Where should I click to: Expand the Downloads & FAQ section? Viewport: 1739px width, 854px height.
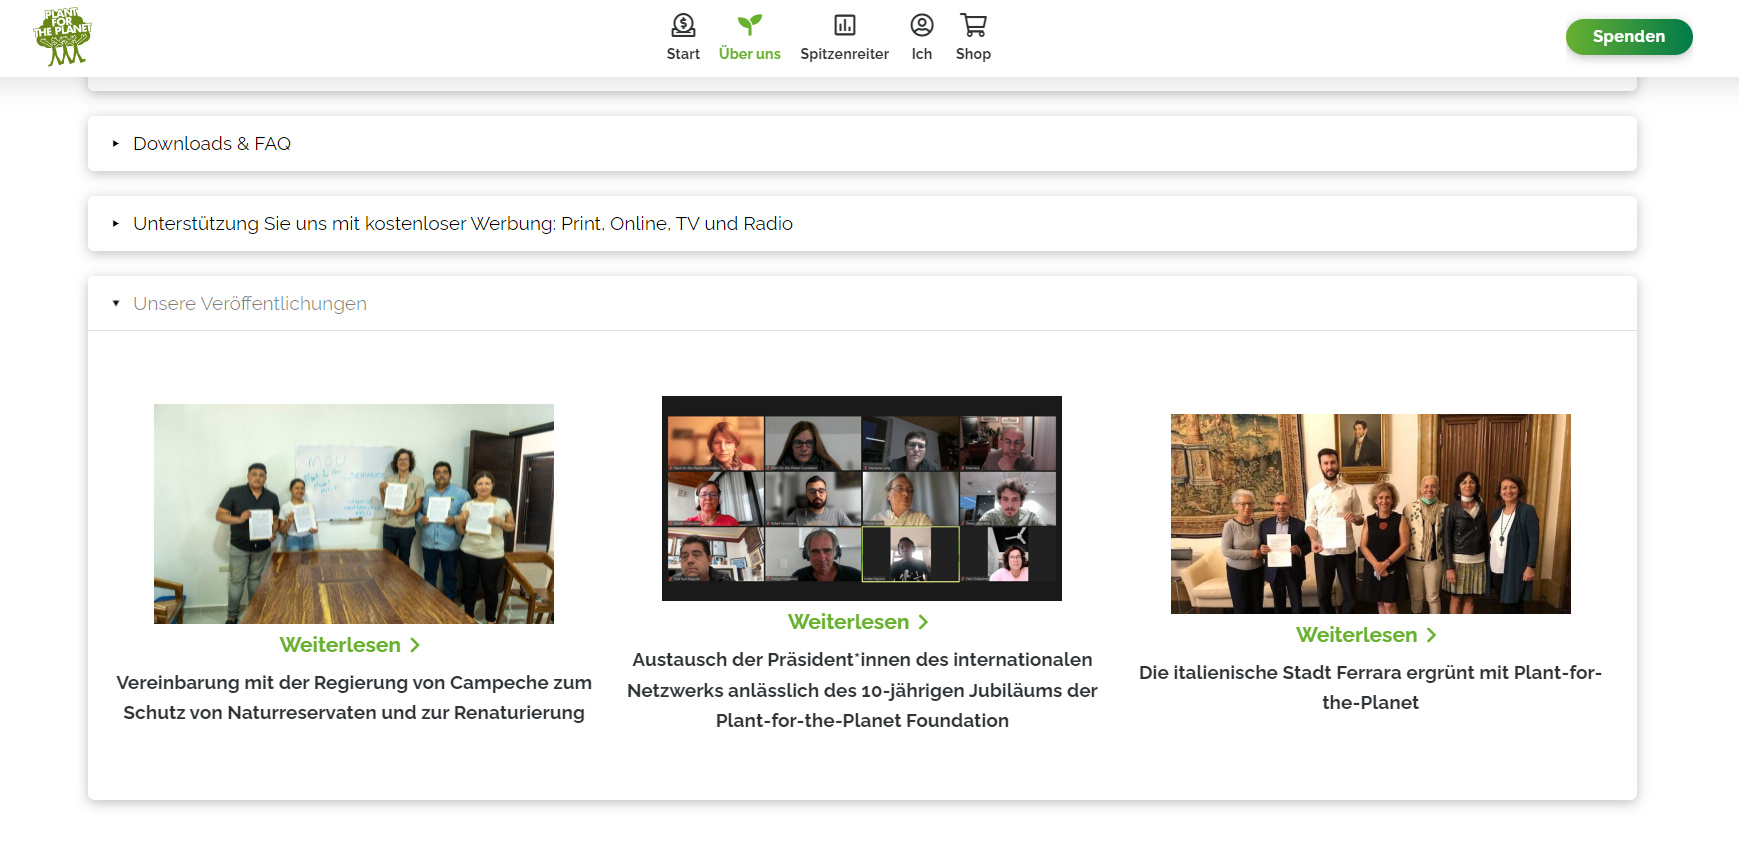click(x=862, y=143)
